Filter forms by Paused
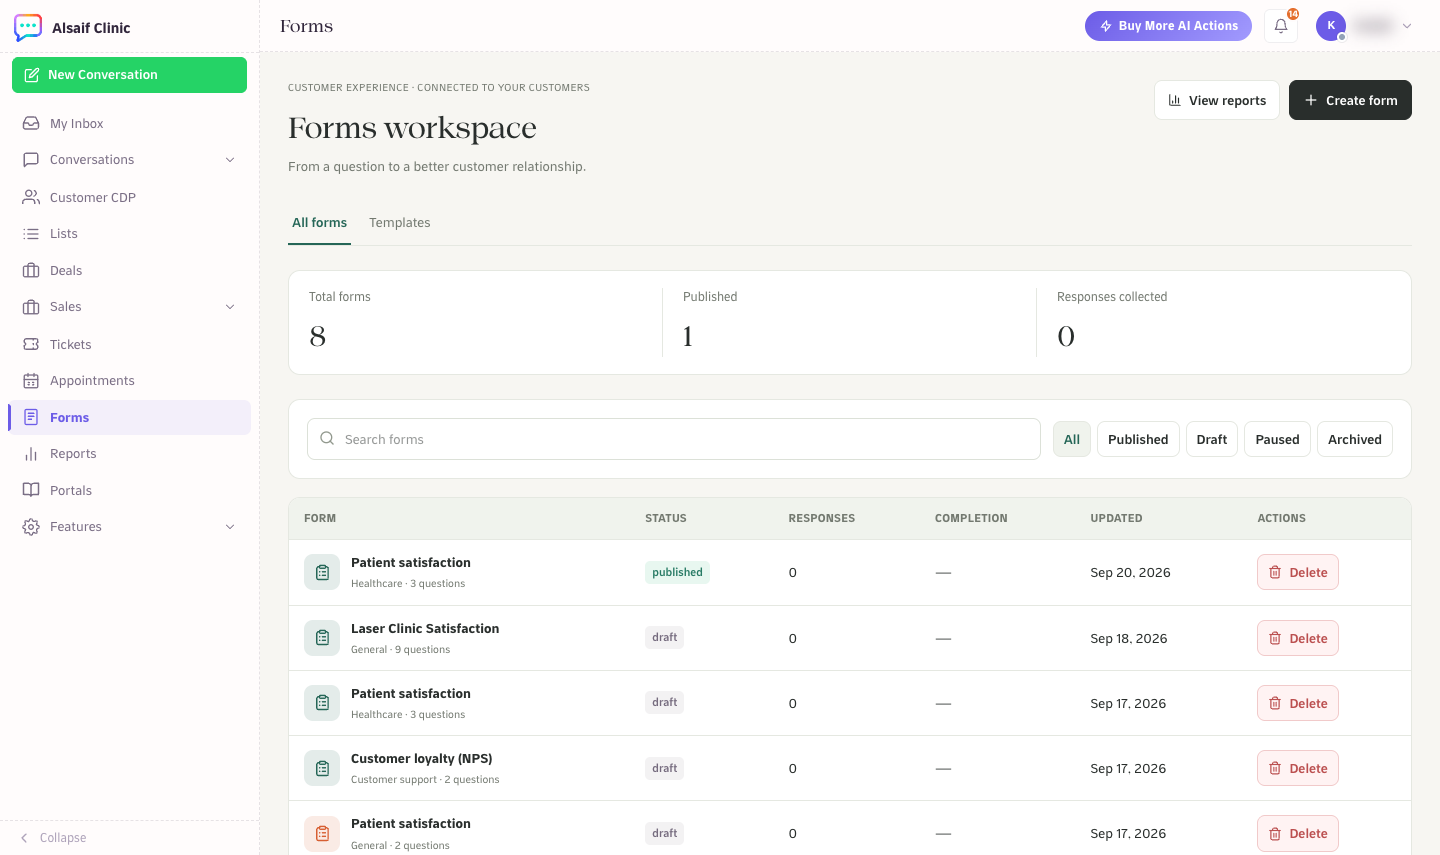Viewport: 1440px width, 855px height. click(1277, 439)
